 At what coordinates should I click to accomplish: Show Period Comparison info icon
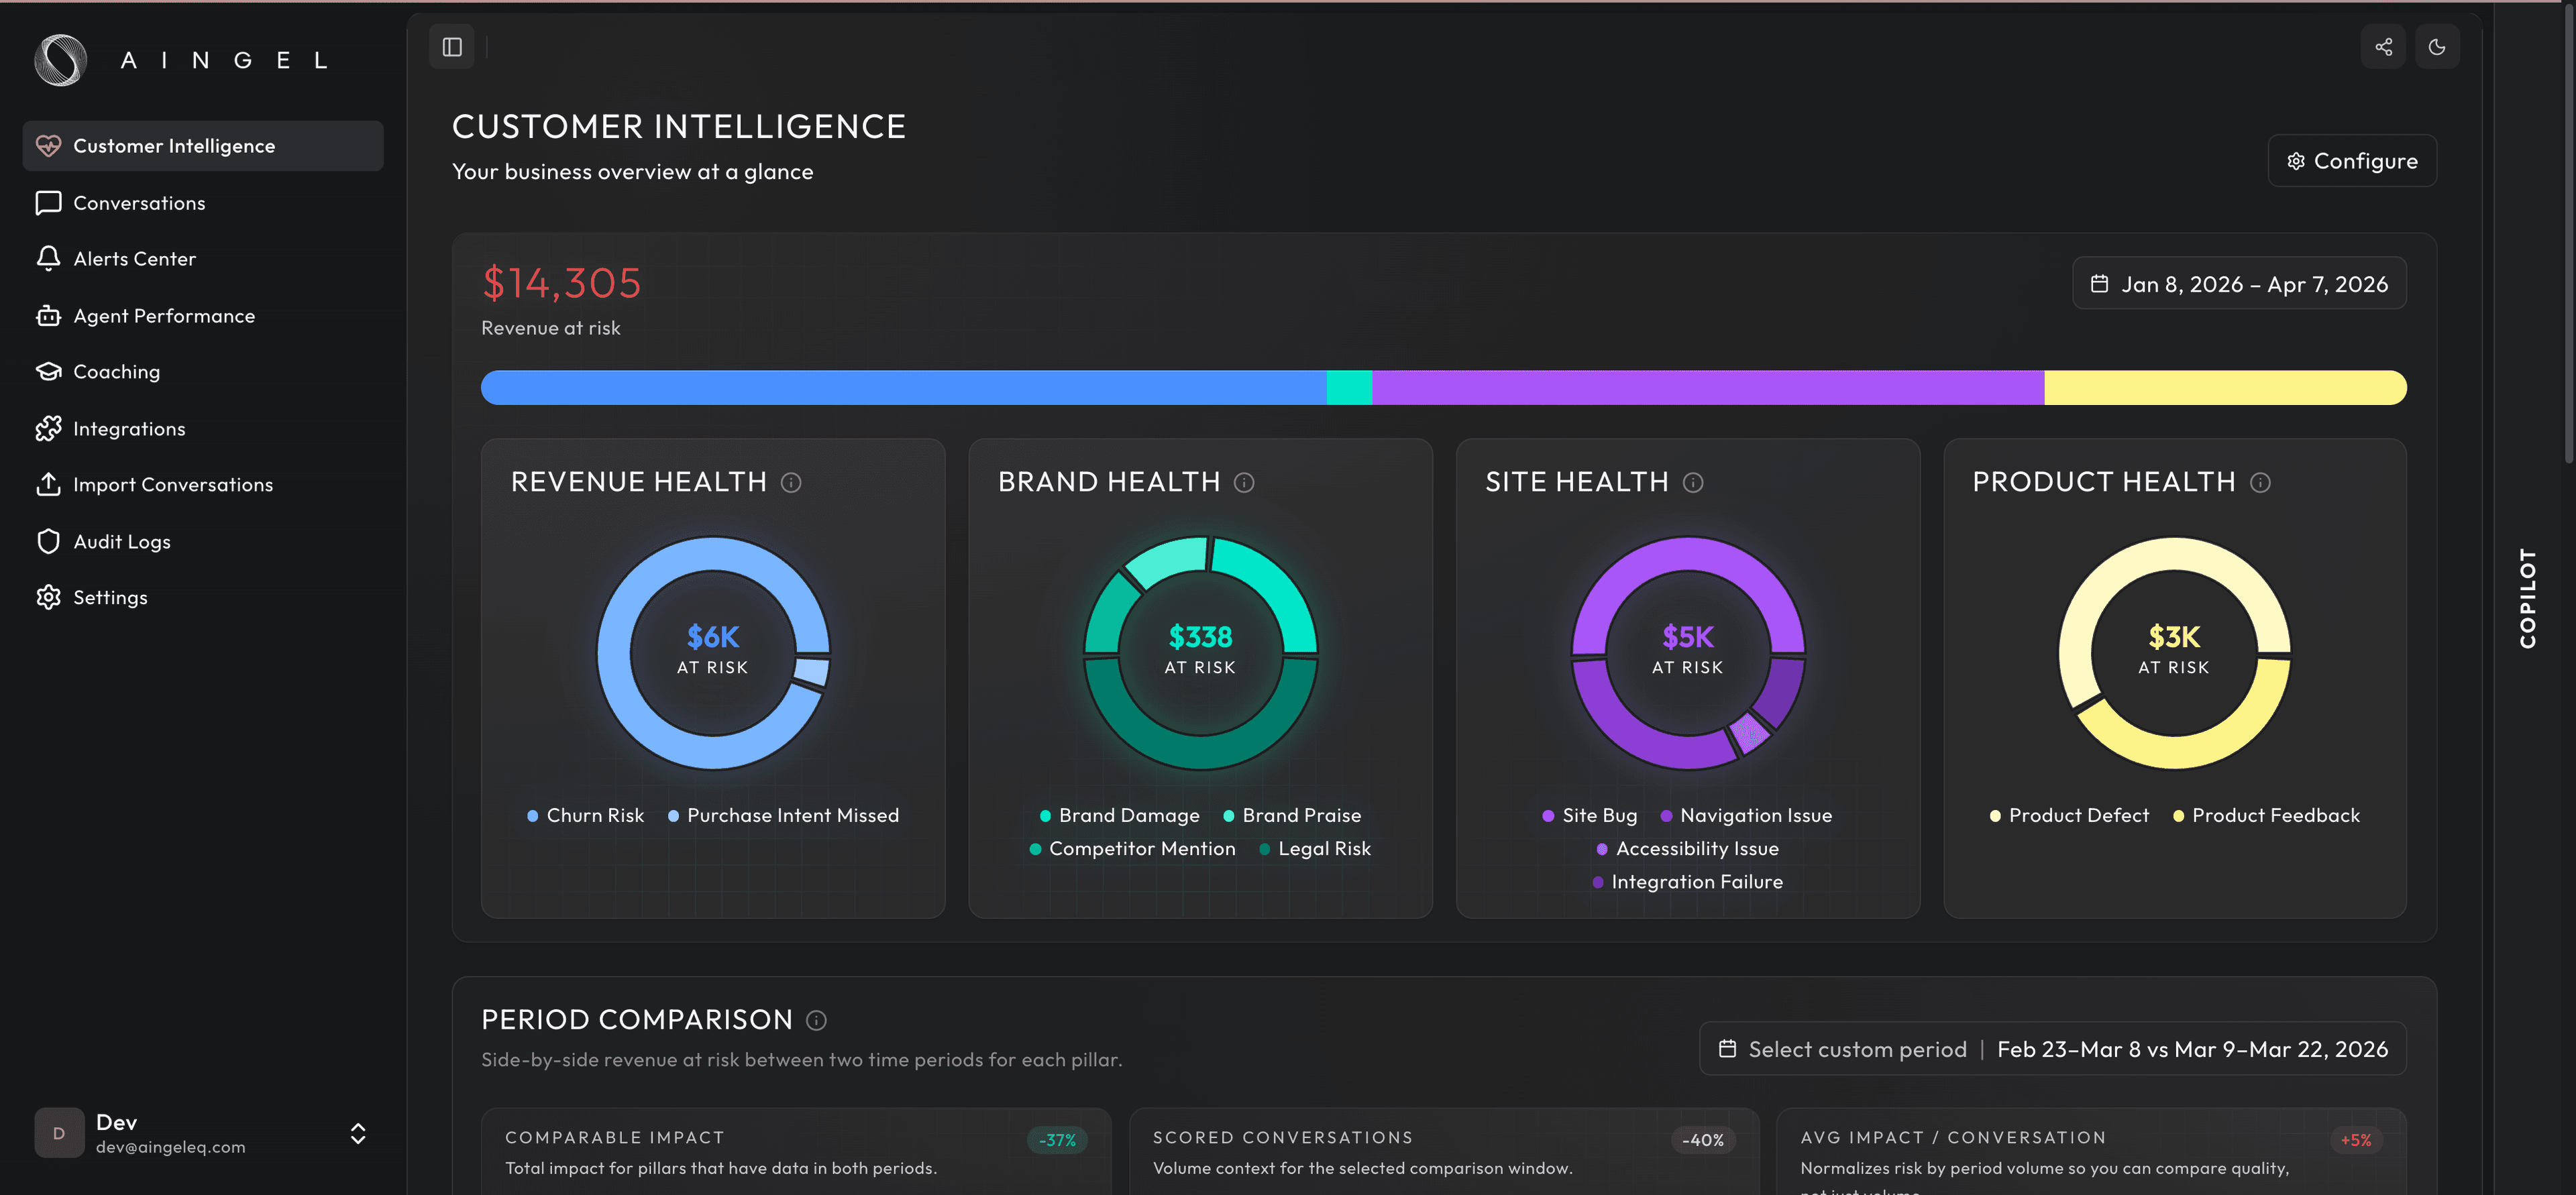(816, 1020)
